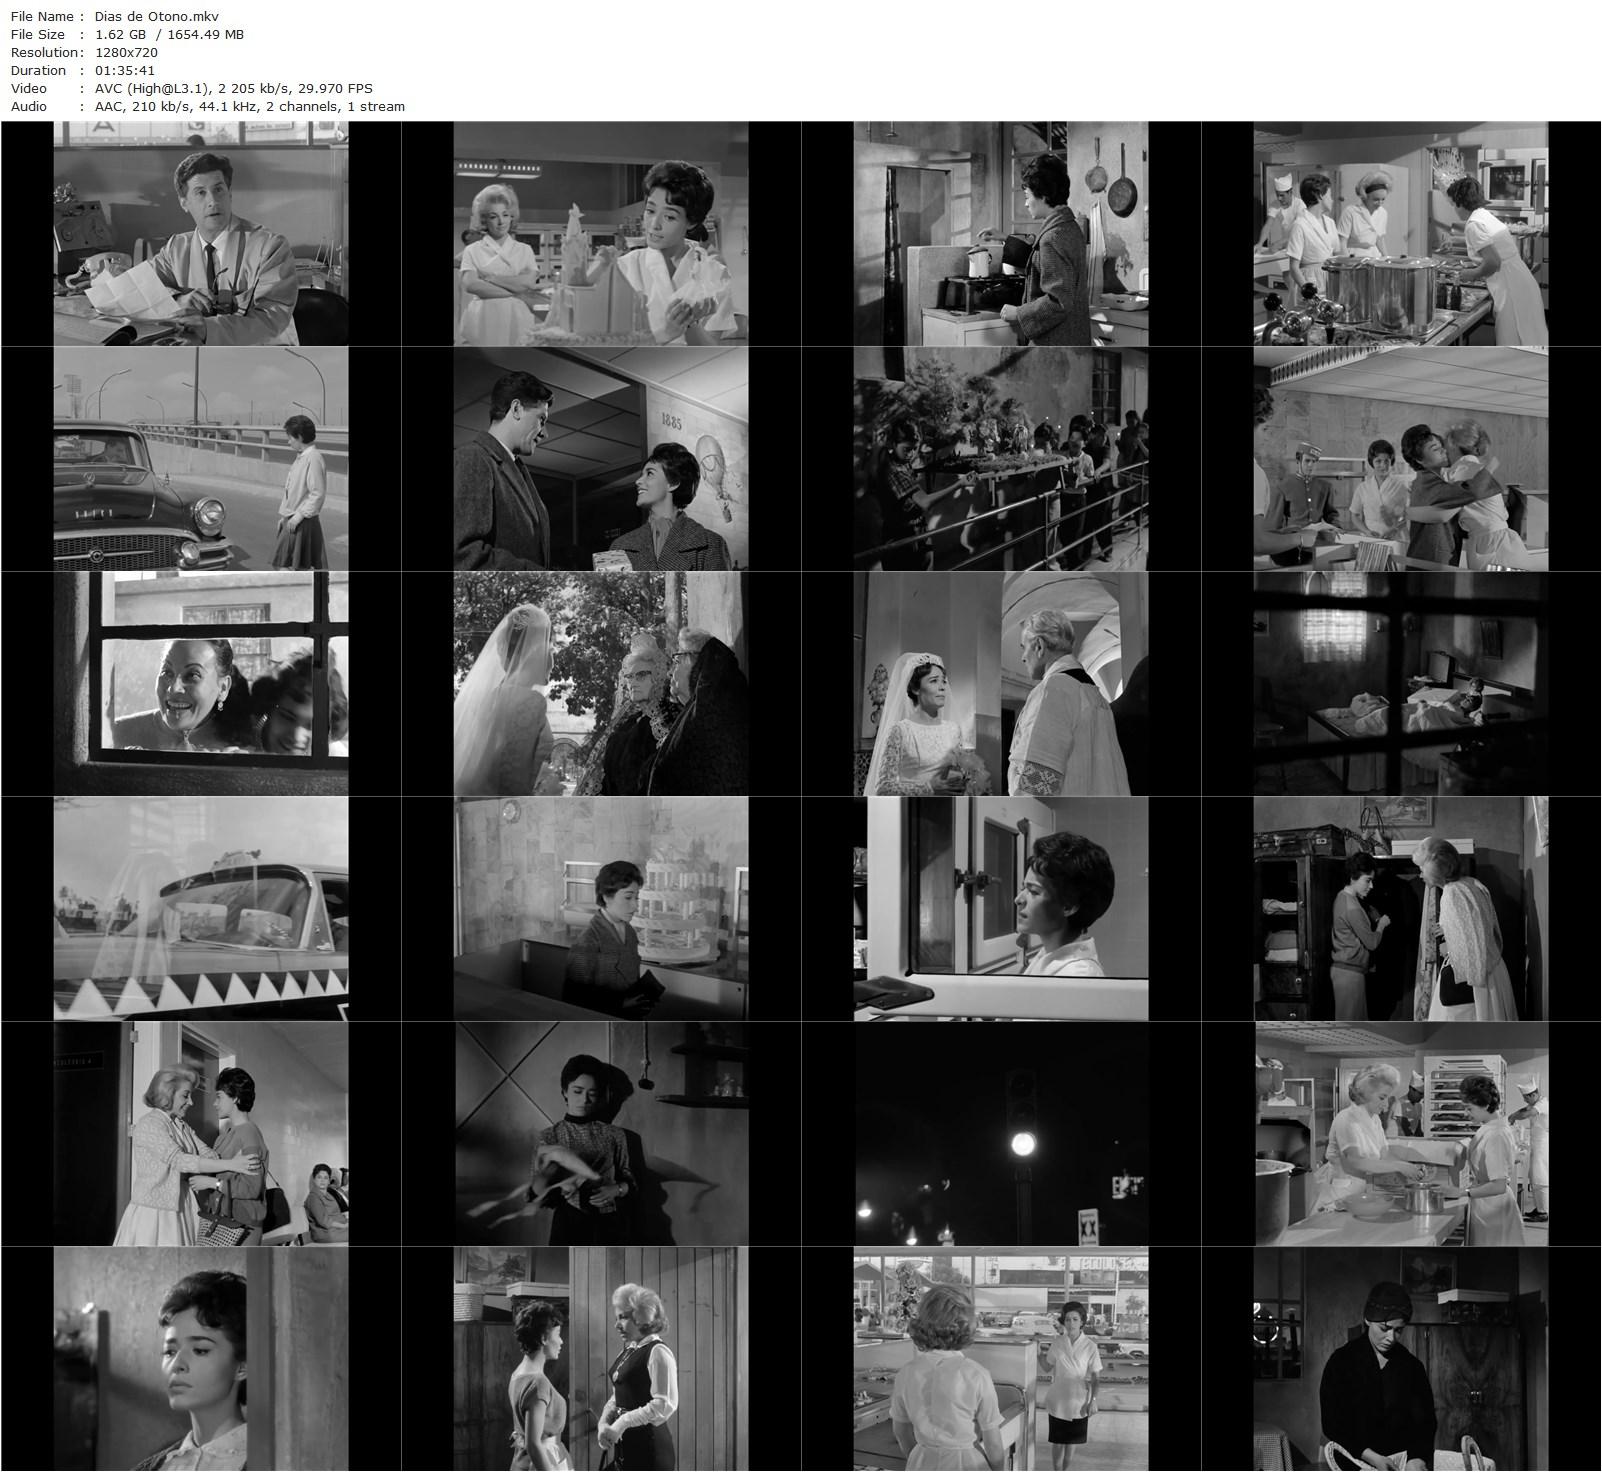Click thumbnail of bride with two elderly women
This screenshot has height=1472, width=1602.
click(600, 684)
